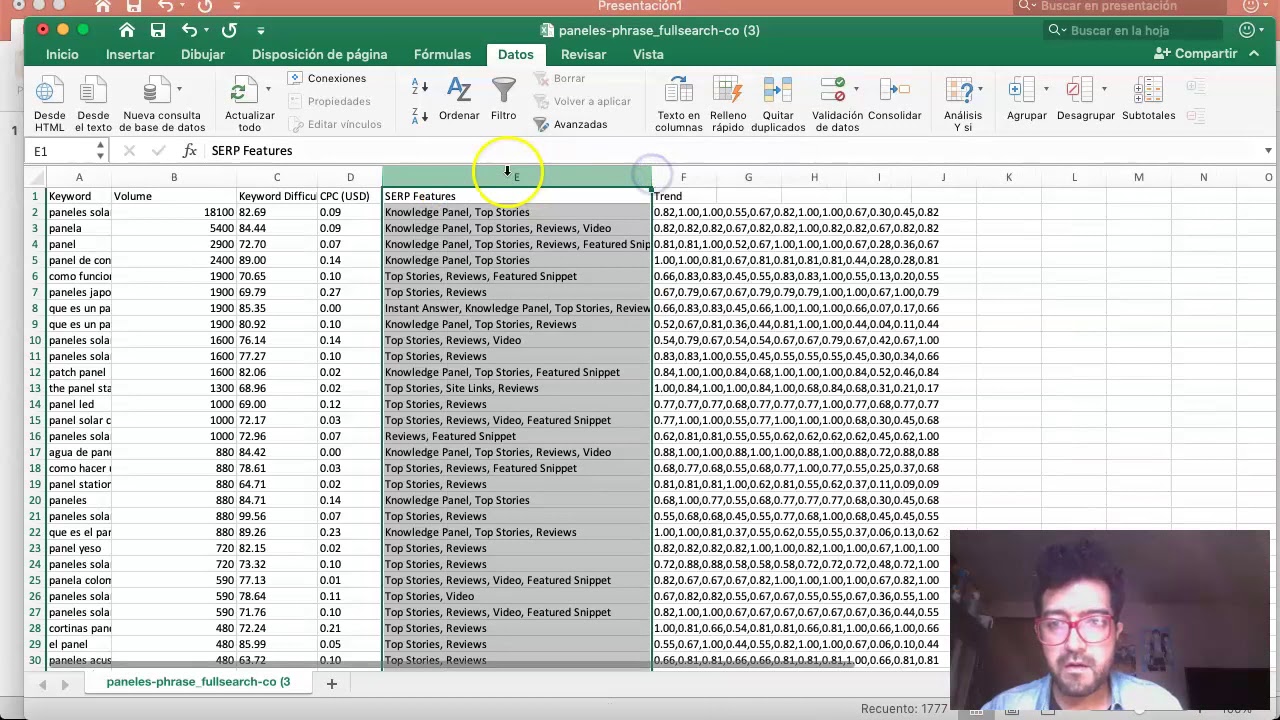Click previous sheet navigation arrow
The height and width of the screenshot is (720, 1280).
point(42,683)
